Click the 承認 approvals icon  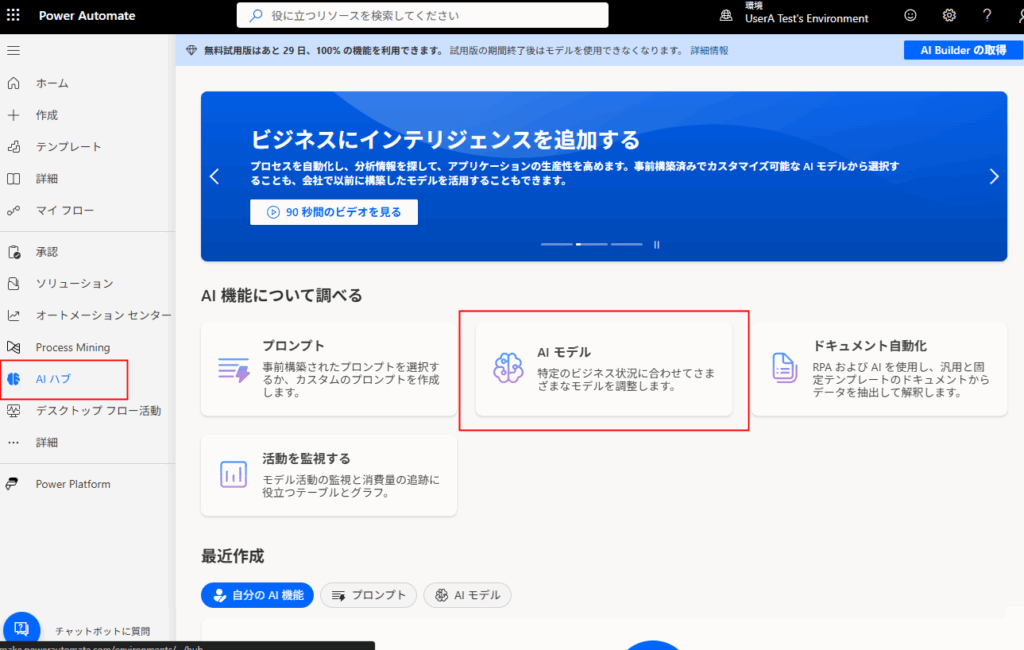[14, 252]
